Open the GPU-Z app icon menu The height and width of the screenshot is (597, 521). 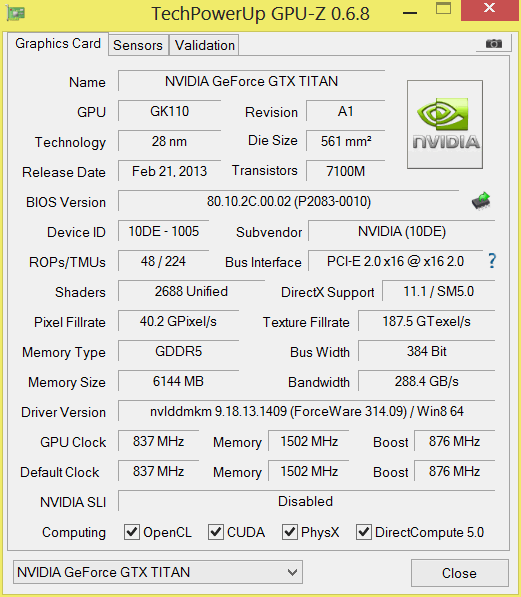click(x=16, y=14)
